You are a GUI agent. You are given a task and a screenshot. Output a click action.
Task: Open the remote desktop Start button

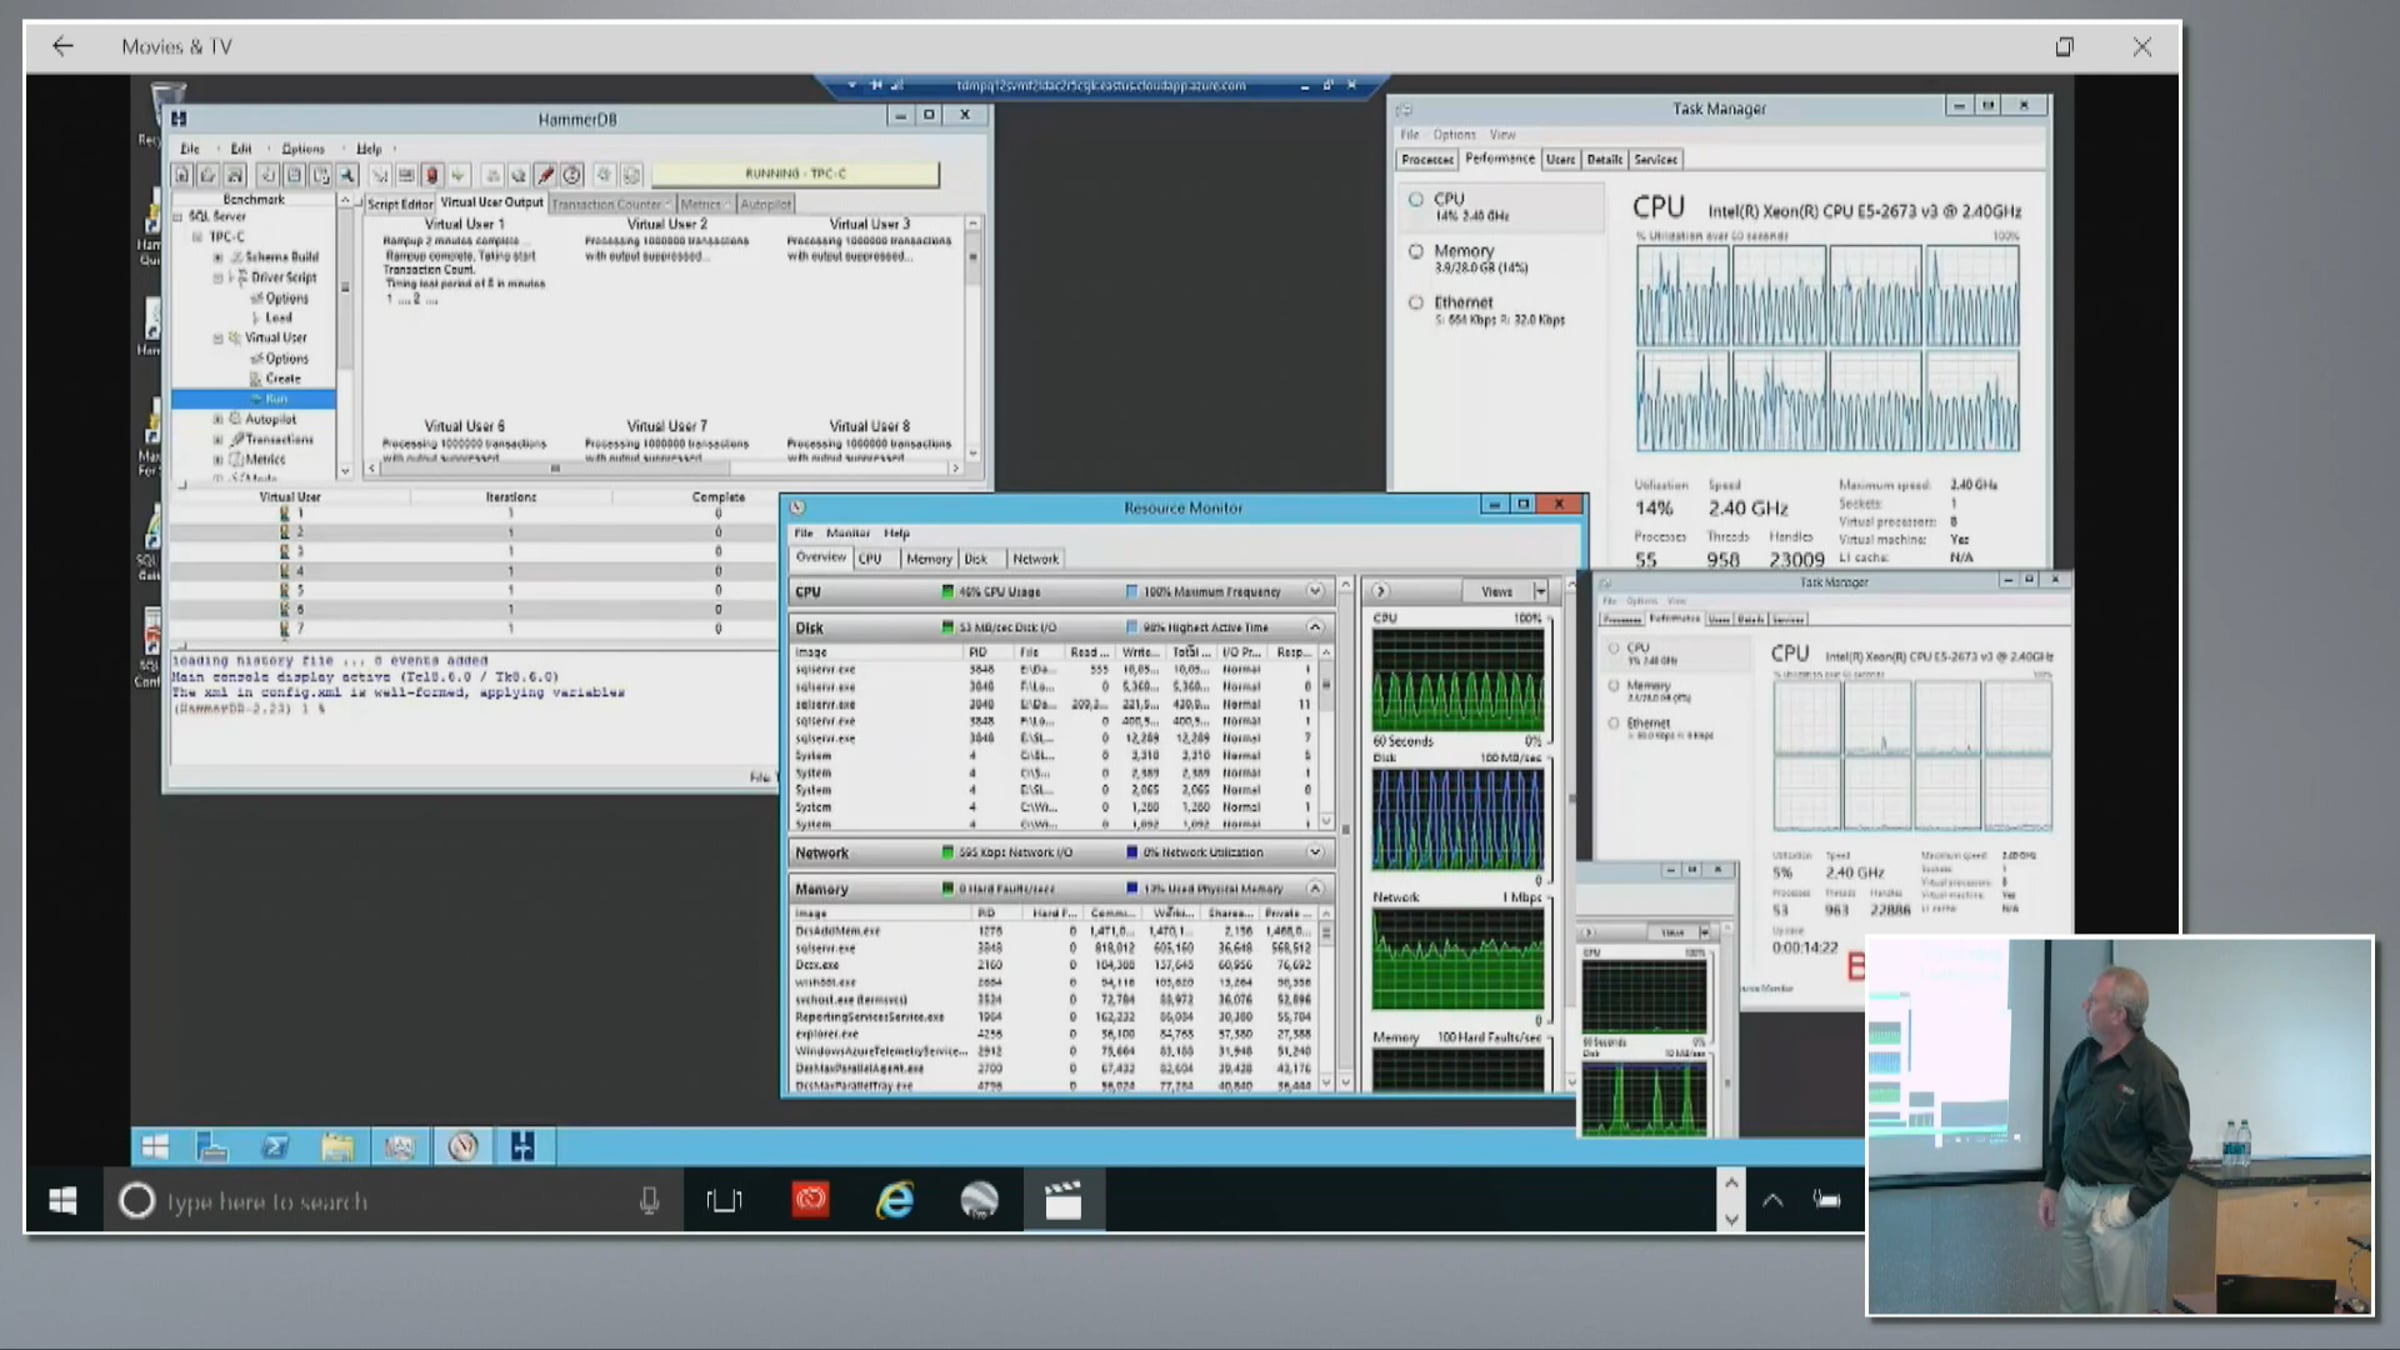point(155,1146)
